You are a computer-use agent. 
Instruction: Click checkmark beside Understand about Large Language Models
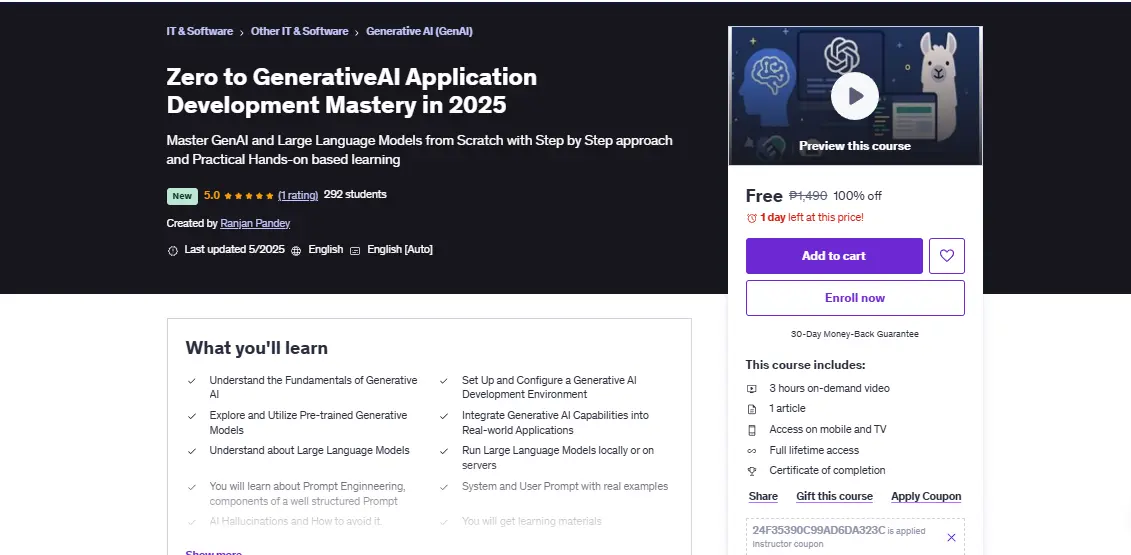192,451
